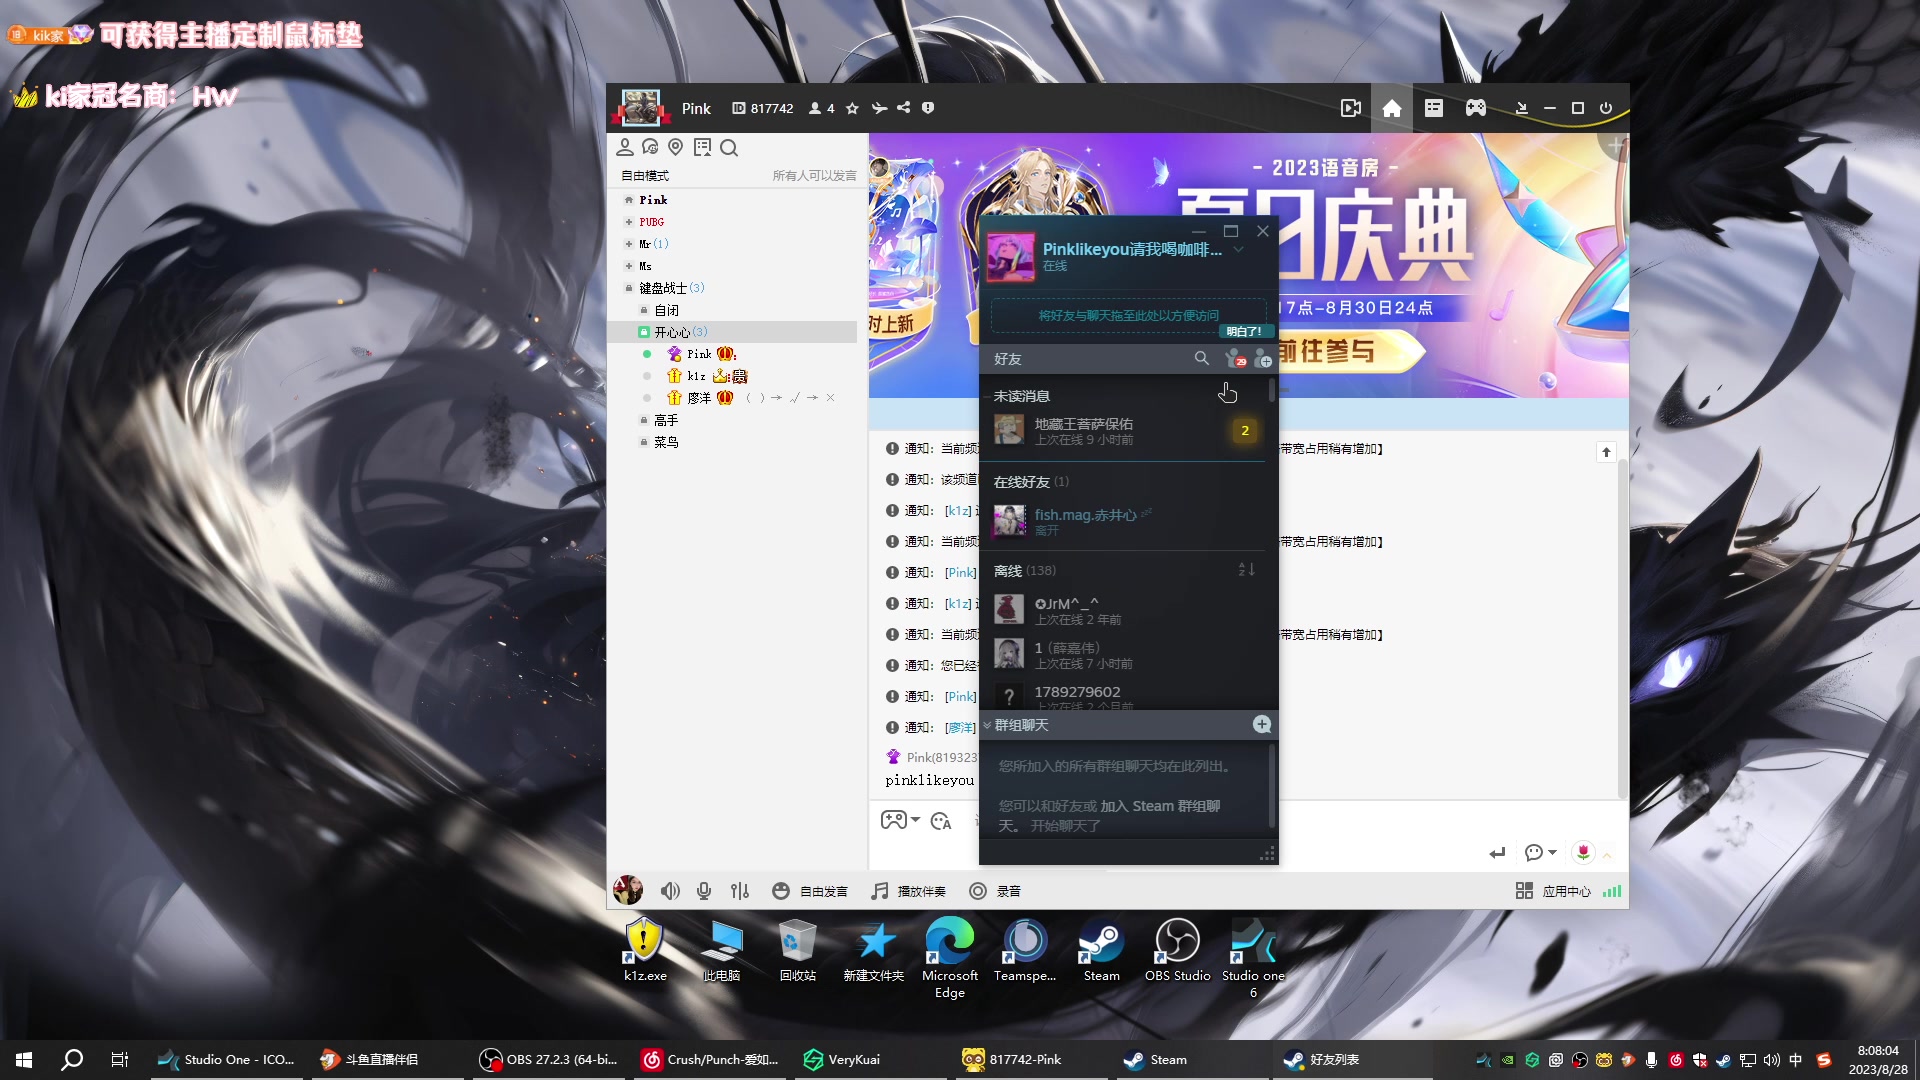This screenshot has width=1920, height=1080.
Task: Click user k1z in the channel list
Action: [696, 376]
